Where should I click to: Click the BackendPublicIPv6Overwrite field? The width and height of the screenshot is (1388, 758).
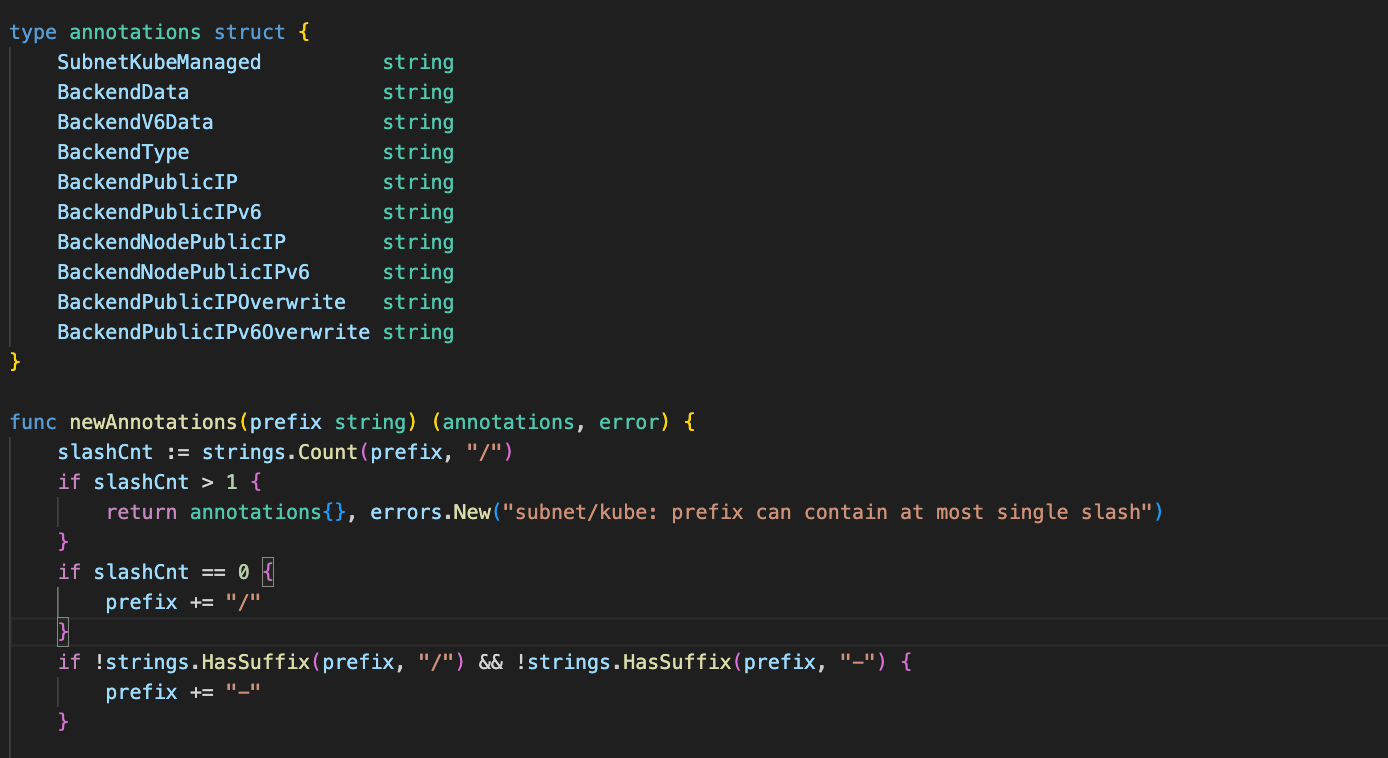coord(213,332)
